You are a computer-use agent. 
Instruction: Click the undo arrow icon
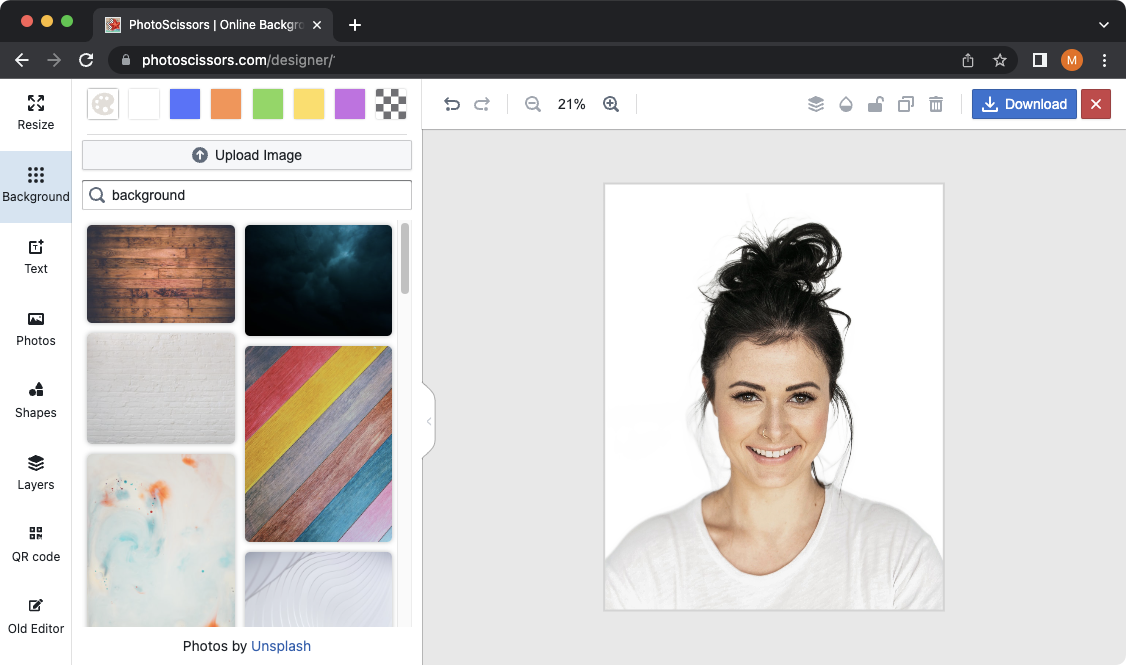(452, 104)
